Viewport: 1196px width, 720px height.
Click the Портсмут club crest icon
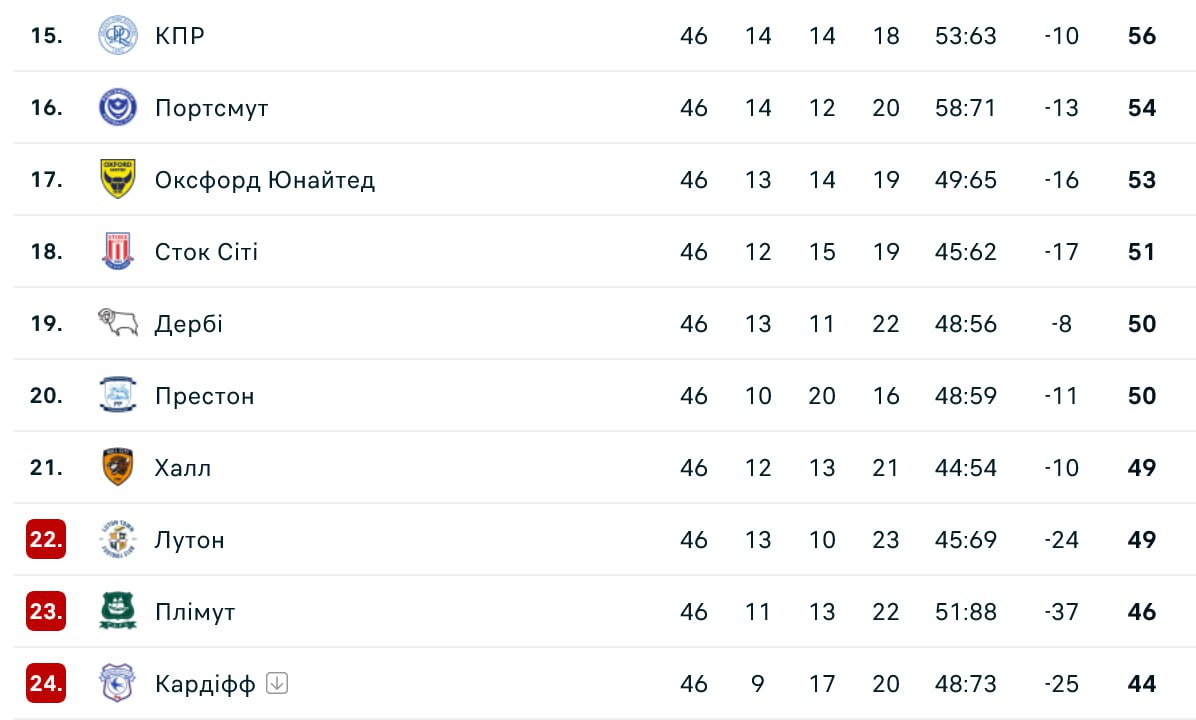tap(118, 108)
